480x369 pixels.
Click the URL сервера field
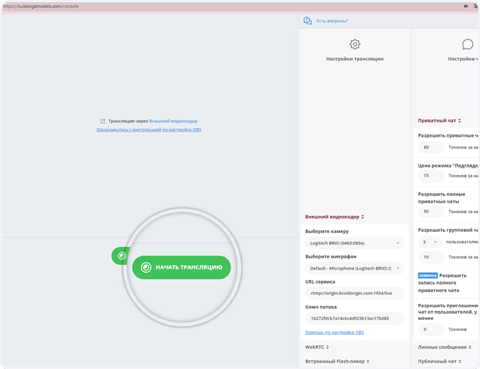355,293
